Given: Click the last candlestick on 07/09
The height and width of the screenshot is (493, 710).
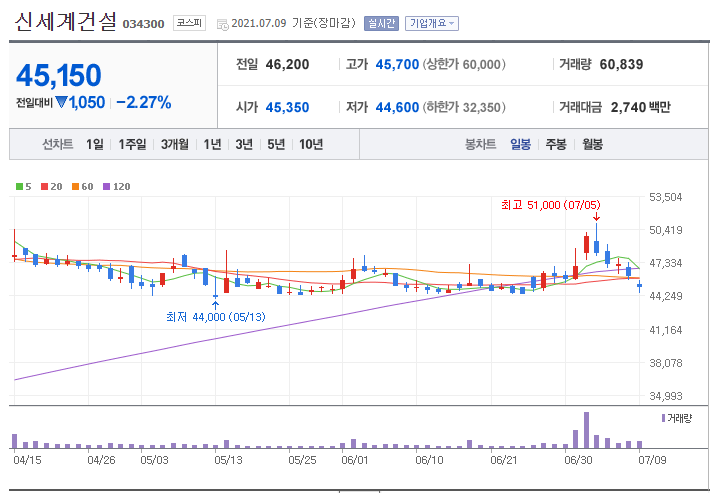Looking at the screenshot, I should [639, 286].
